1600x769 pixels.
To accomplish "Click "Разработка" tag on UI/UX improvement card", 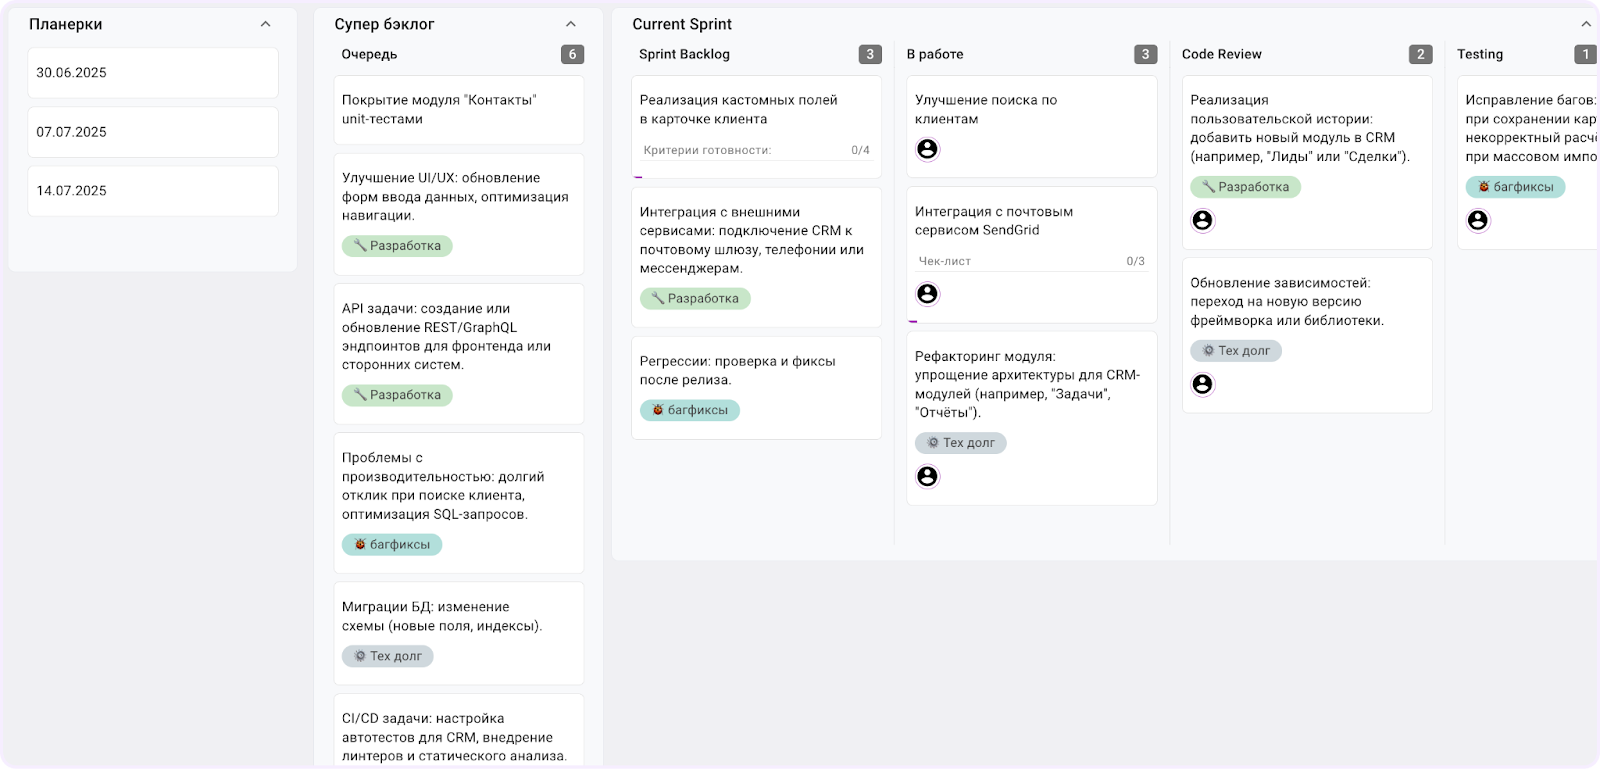I will click(397, 246).
